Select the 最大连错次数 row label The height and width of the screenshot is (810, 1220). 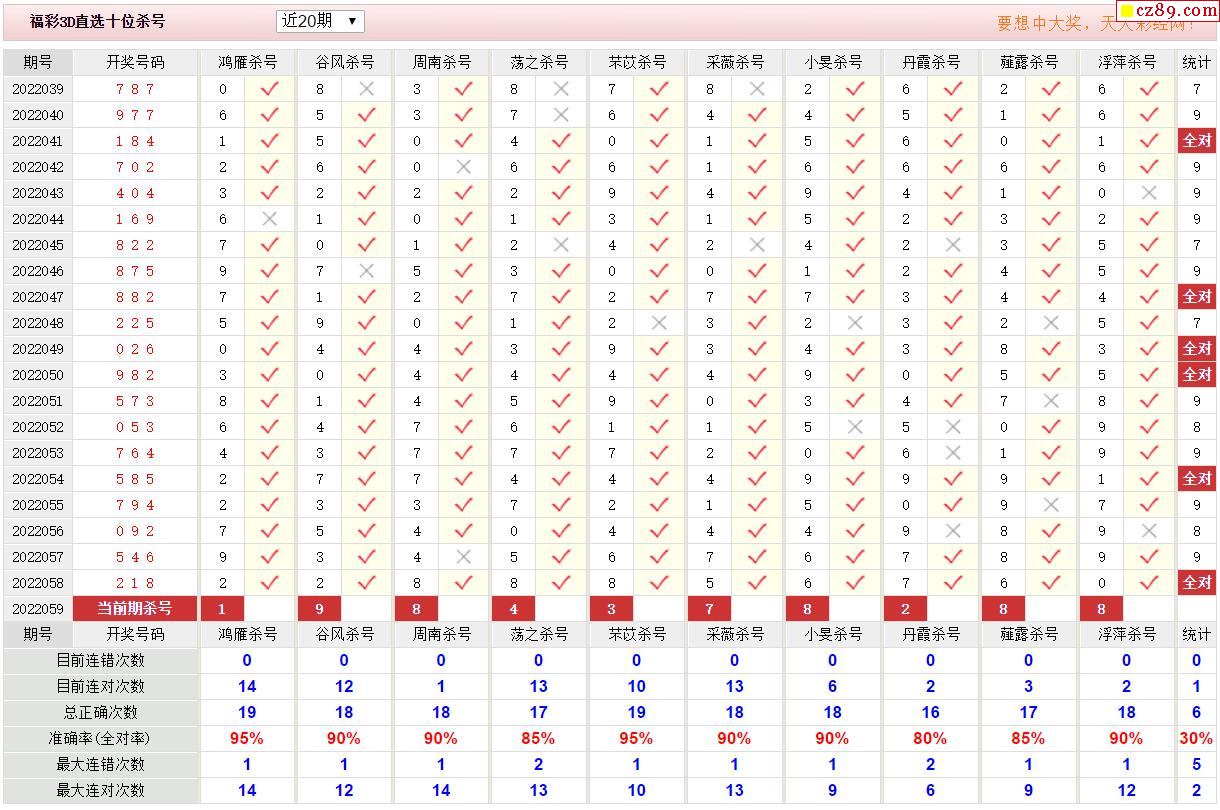point(100,765)
